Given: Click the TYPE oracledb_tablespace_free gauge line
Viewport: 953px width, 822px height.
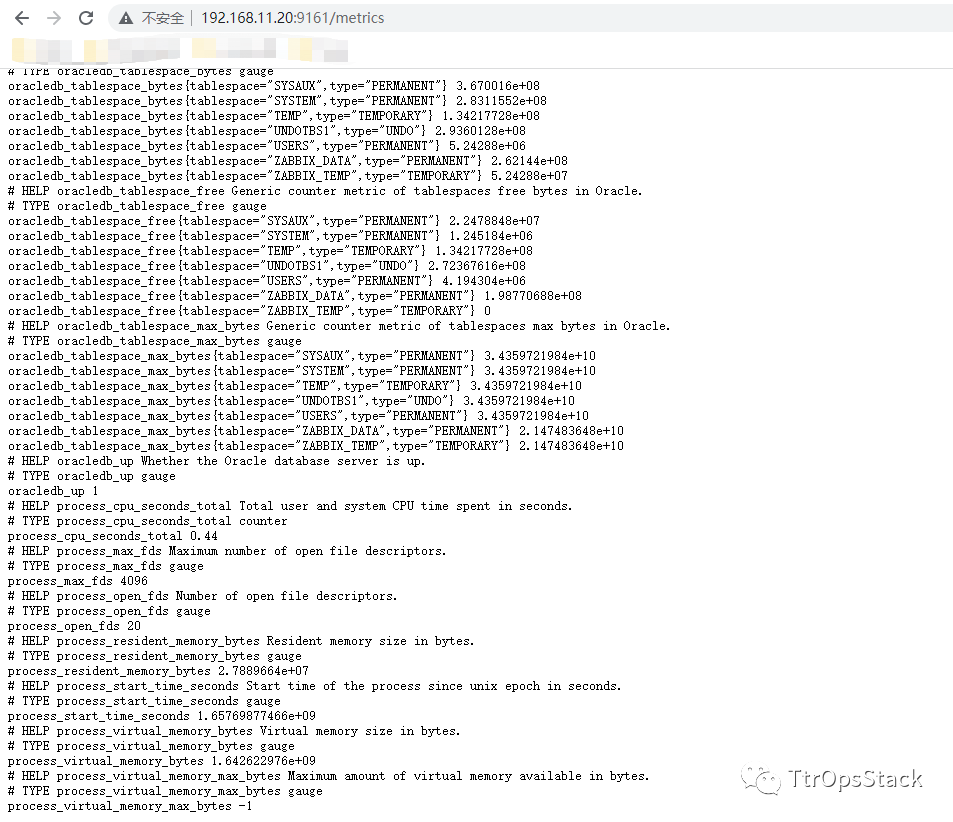Looking at the screenshot, I should (x=137, y=206).
